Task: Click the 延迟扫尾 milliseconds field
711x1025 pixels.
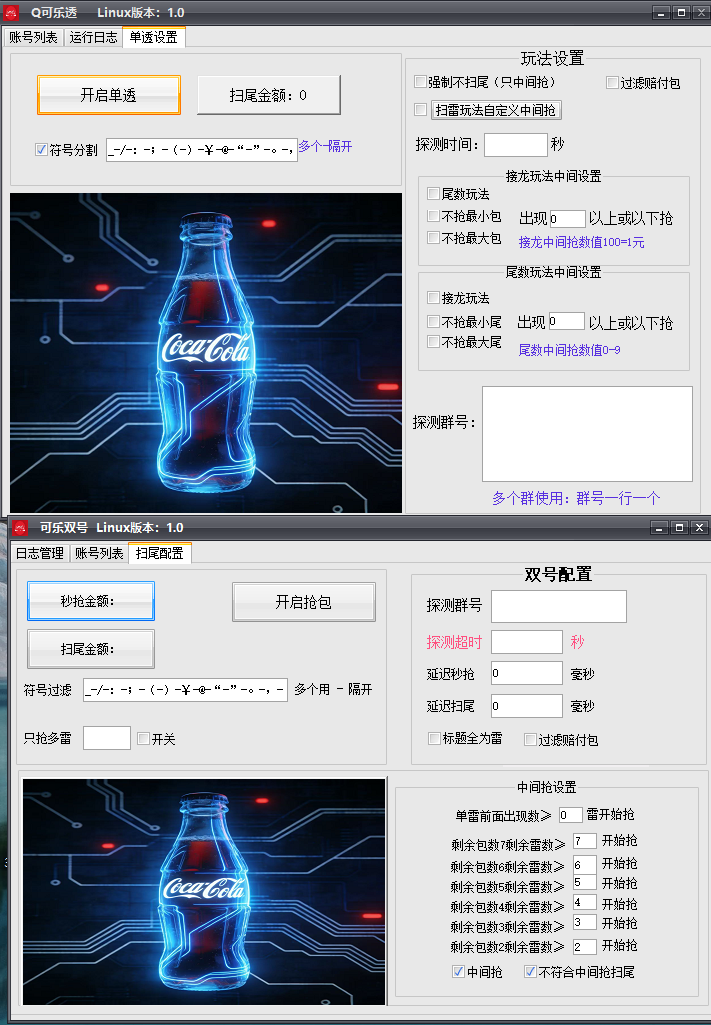Action: tap(527, 706)
